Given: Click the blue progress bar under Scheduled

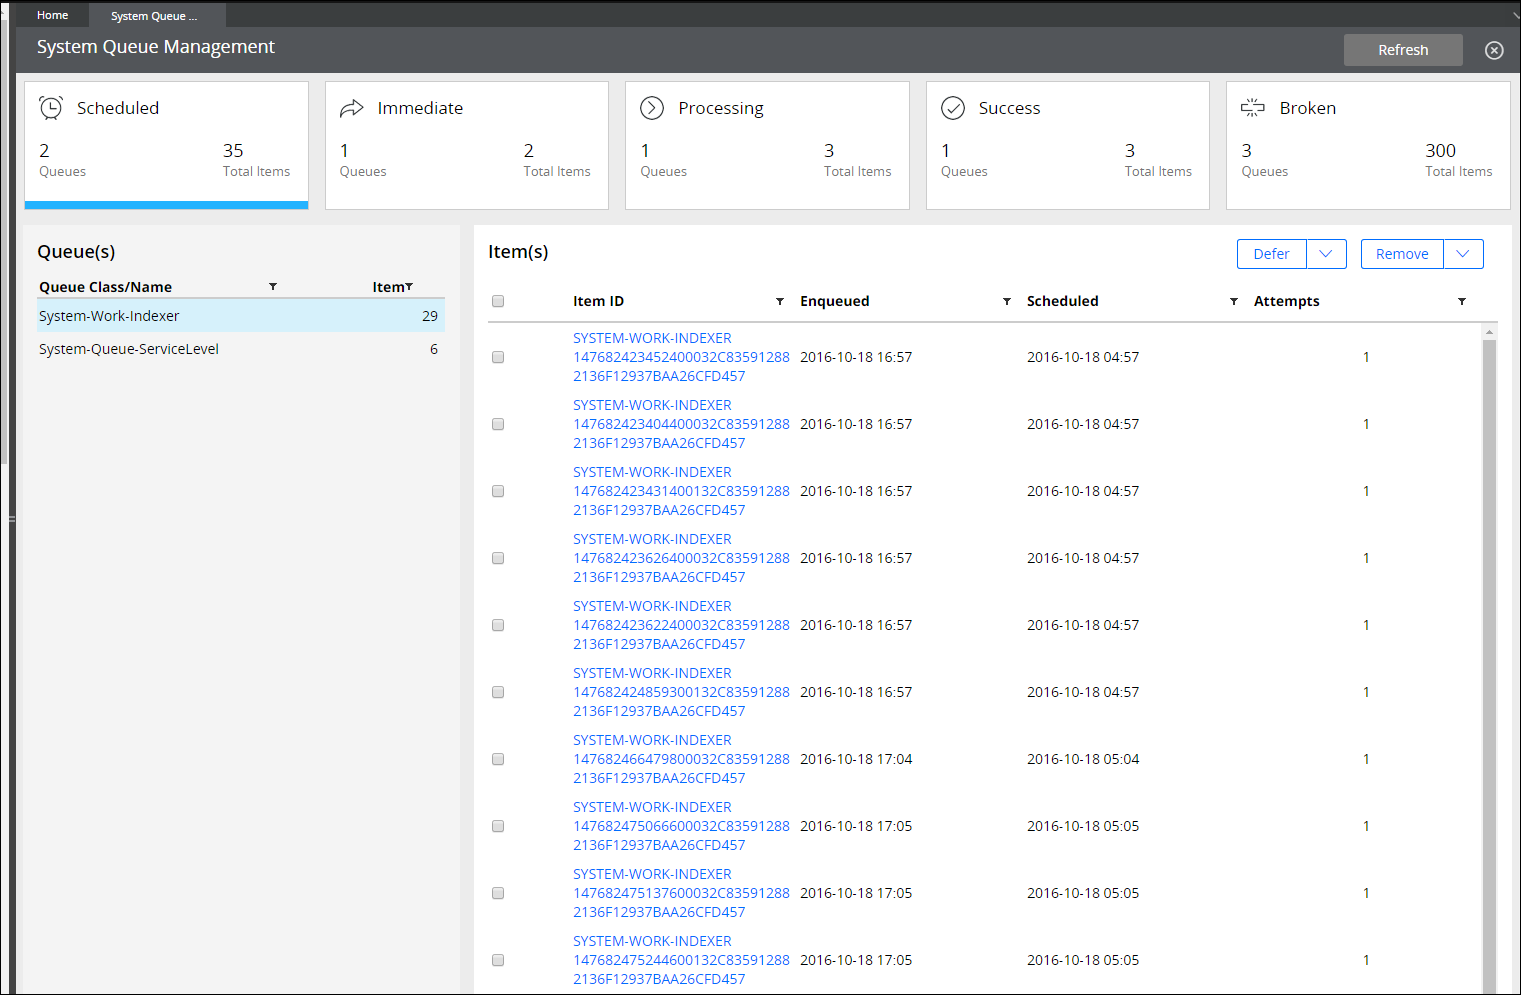Looking at the screenshot, I should [166, 205].
